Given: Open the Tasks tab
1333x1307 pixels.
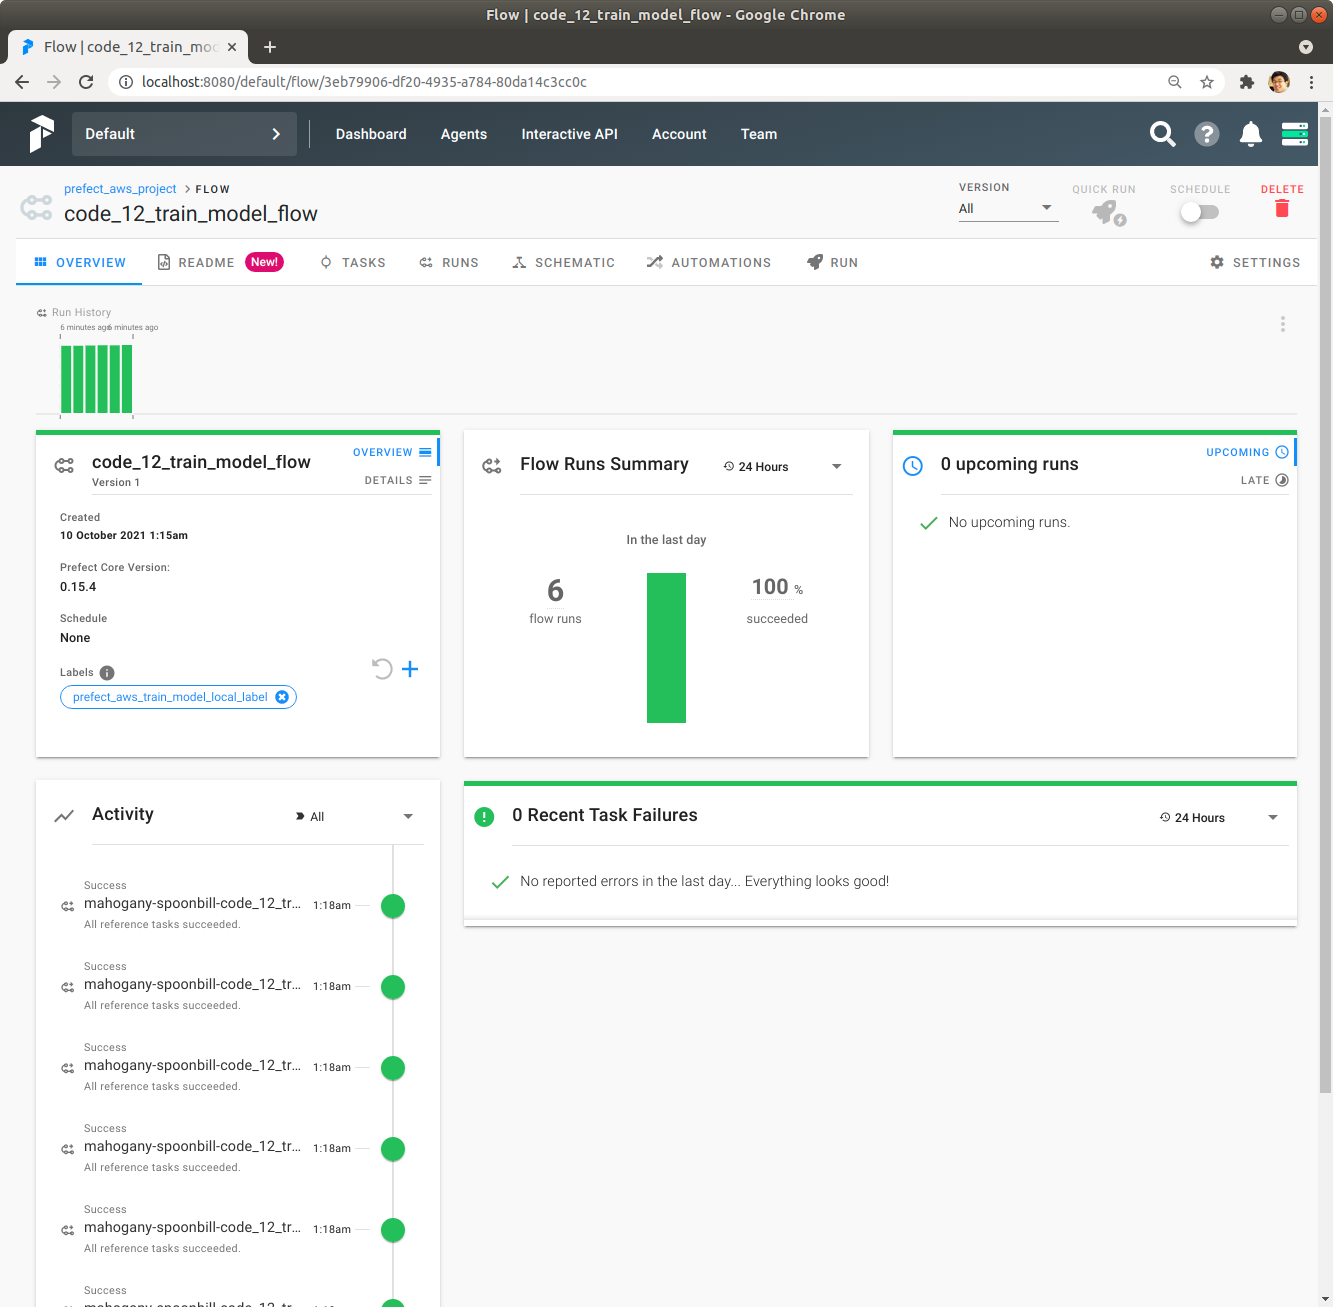Looking at the screenshot, I should pyautogui.click(x=352, y=262).
